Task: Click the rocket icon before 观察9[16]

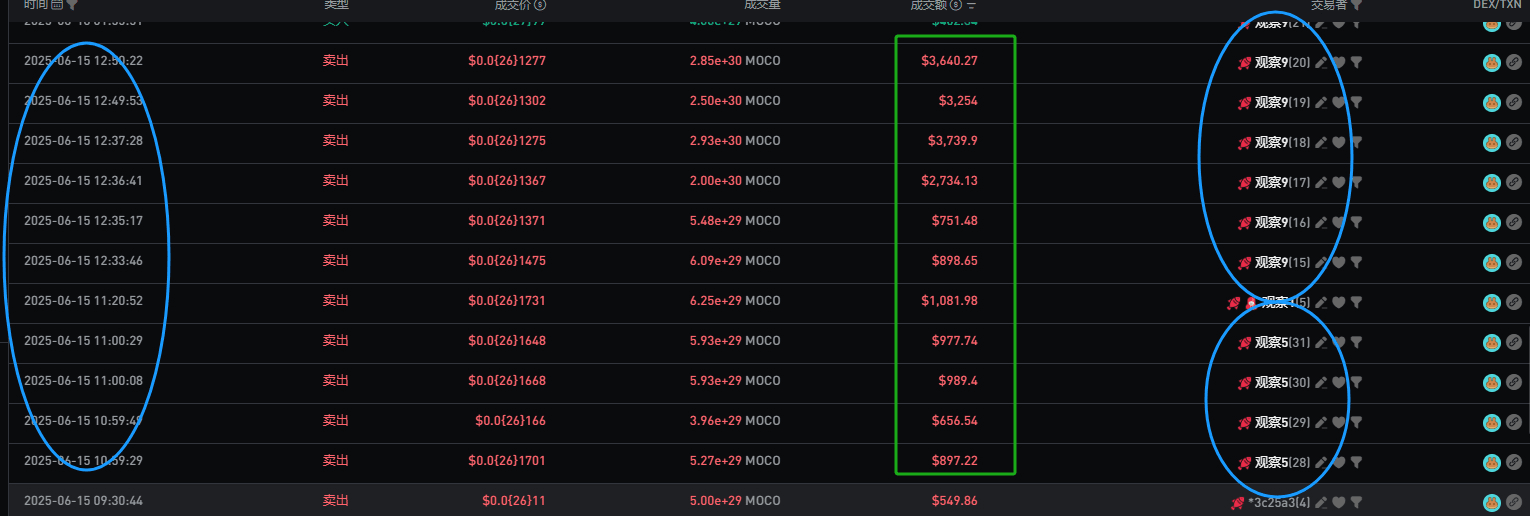Action: click(x=1245, y=222)
